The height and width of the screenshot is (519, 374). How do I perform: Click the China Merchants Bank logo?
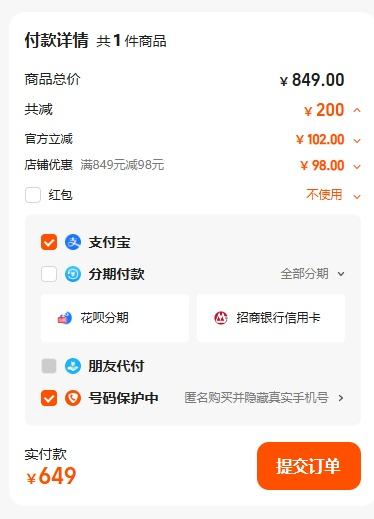(x=221, y=318)
